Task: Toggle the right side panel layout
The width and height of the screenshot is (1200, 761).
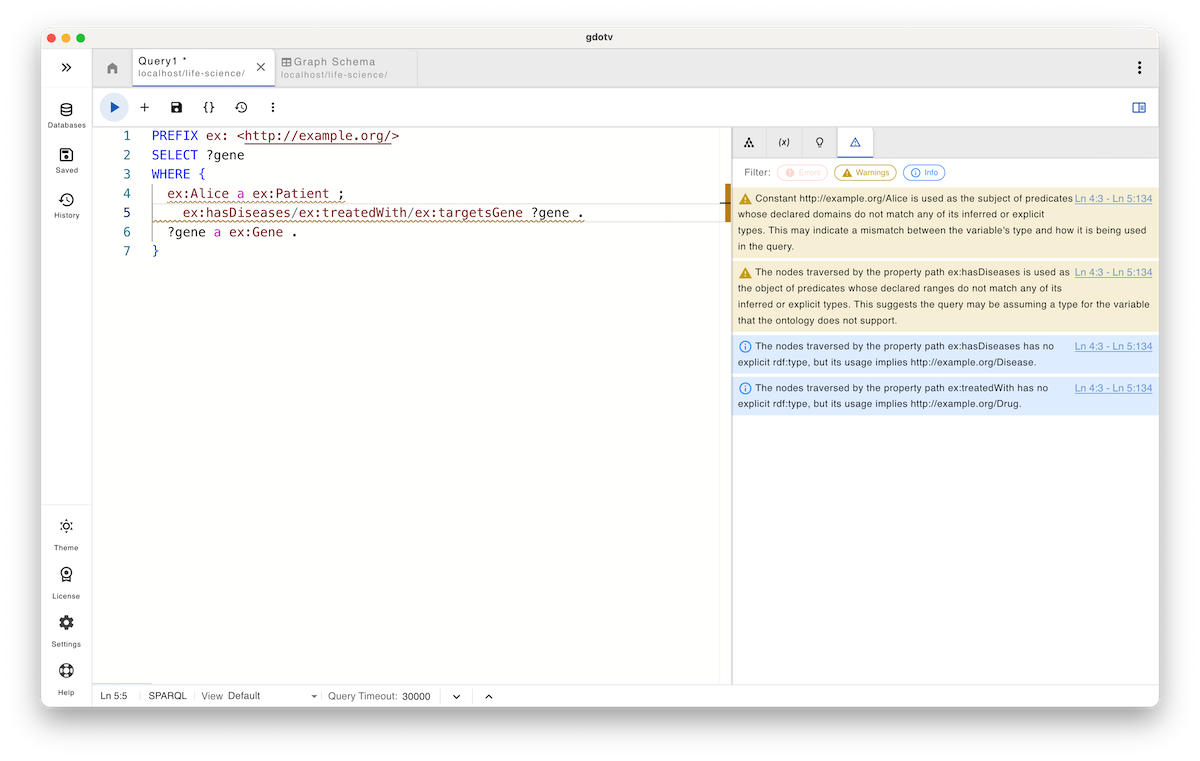Action: pyautogui.click(x=1138, y=107)
